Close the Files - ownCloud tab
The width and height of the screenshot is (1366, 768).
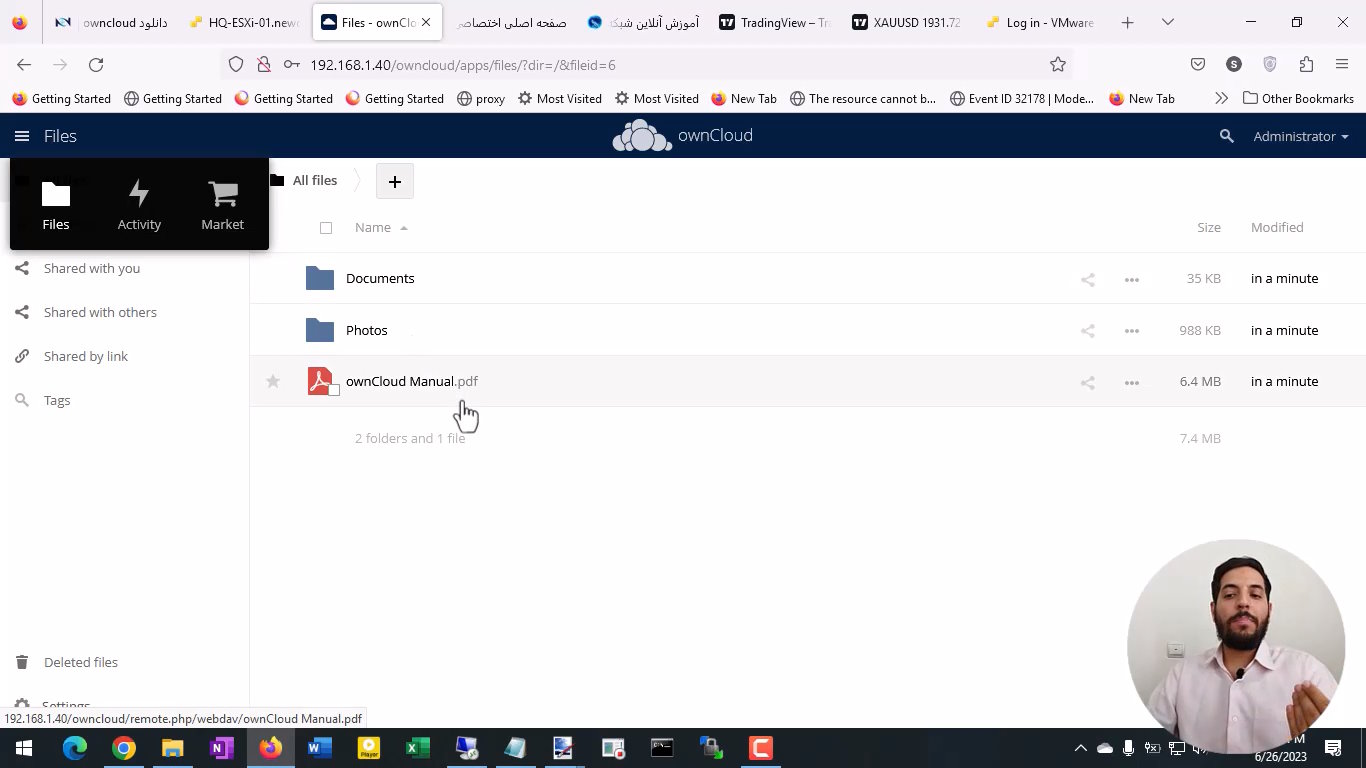click(426, 22)
